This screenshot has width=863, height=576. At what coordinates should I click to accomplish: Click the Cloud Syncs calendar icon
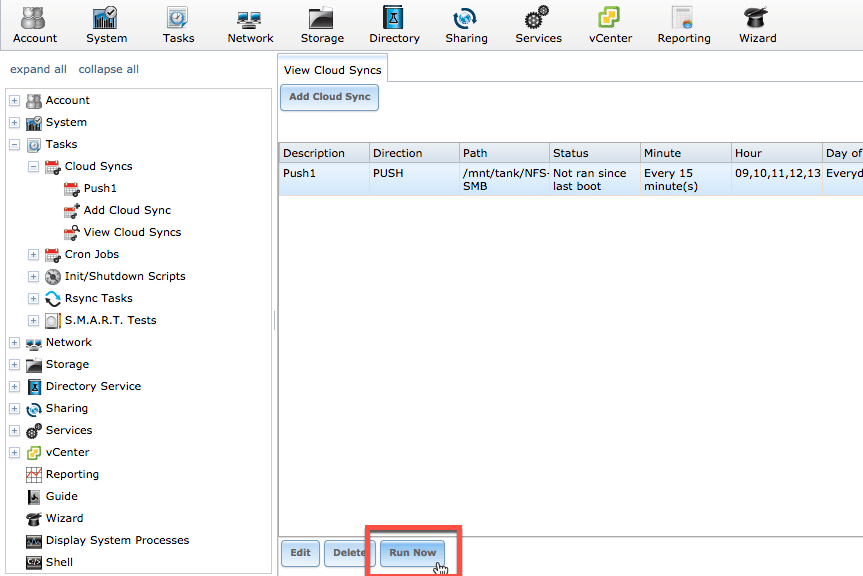[x=53, y=167]
